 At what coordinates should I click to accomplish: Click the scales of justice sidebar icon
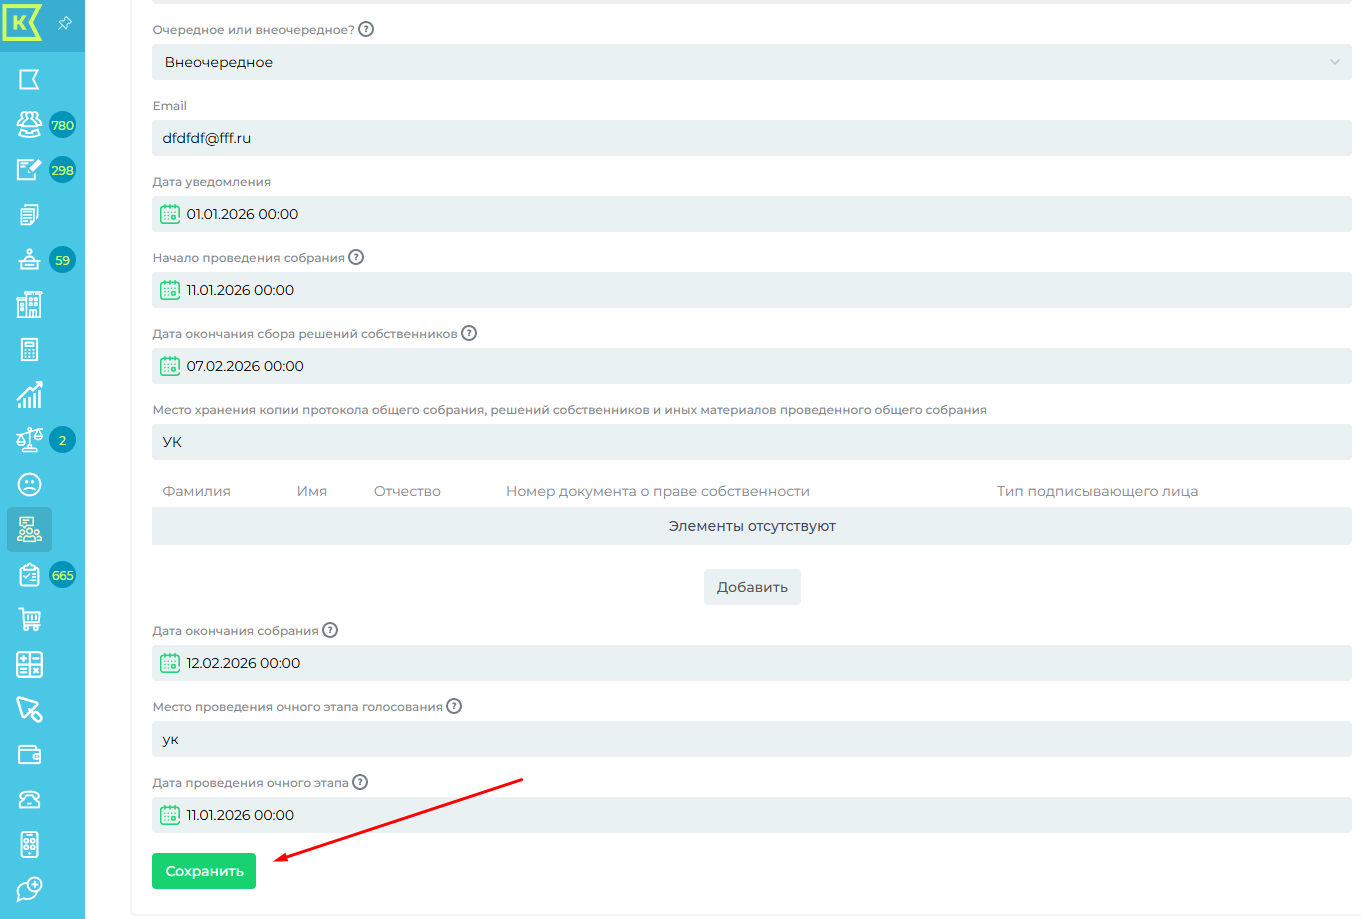coord(29,440)
